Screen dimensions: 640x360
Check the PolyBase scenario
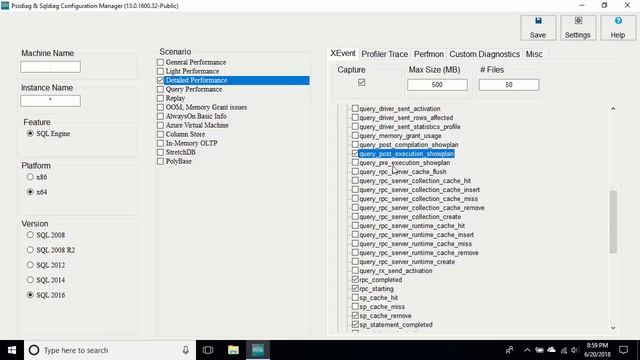[160, 161]
